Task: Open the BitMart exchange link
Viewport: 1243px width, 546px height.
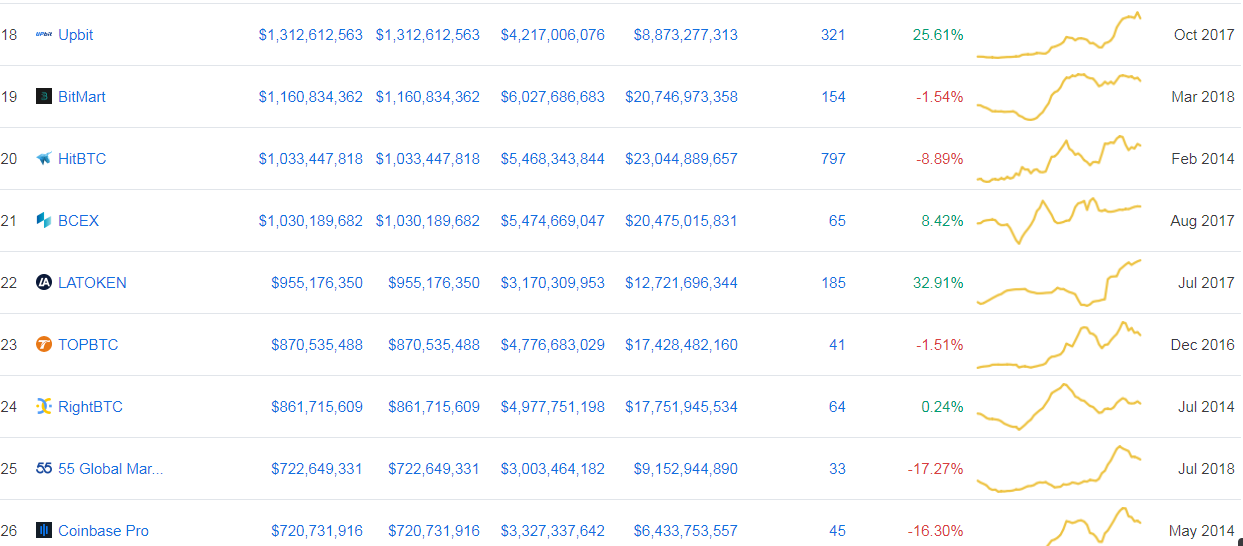Action: [82, 97]
